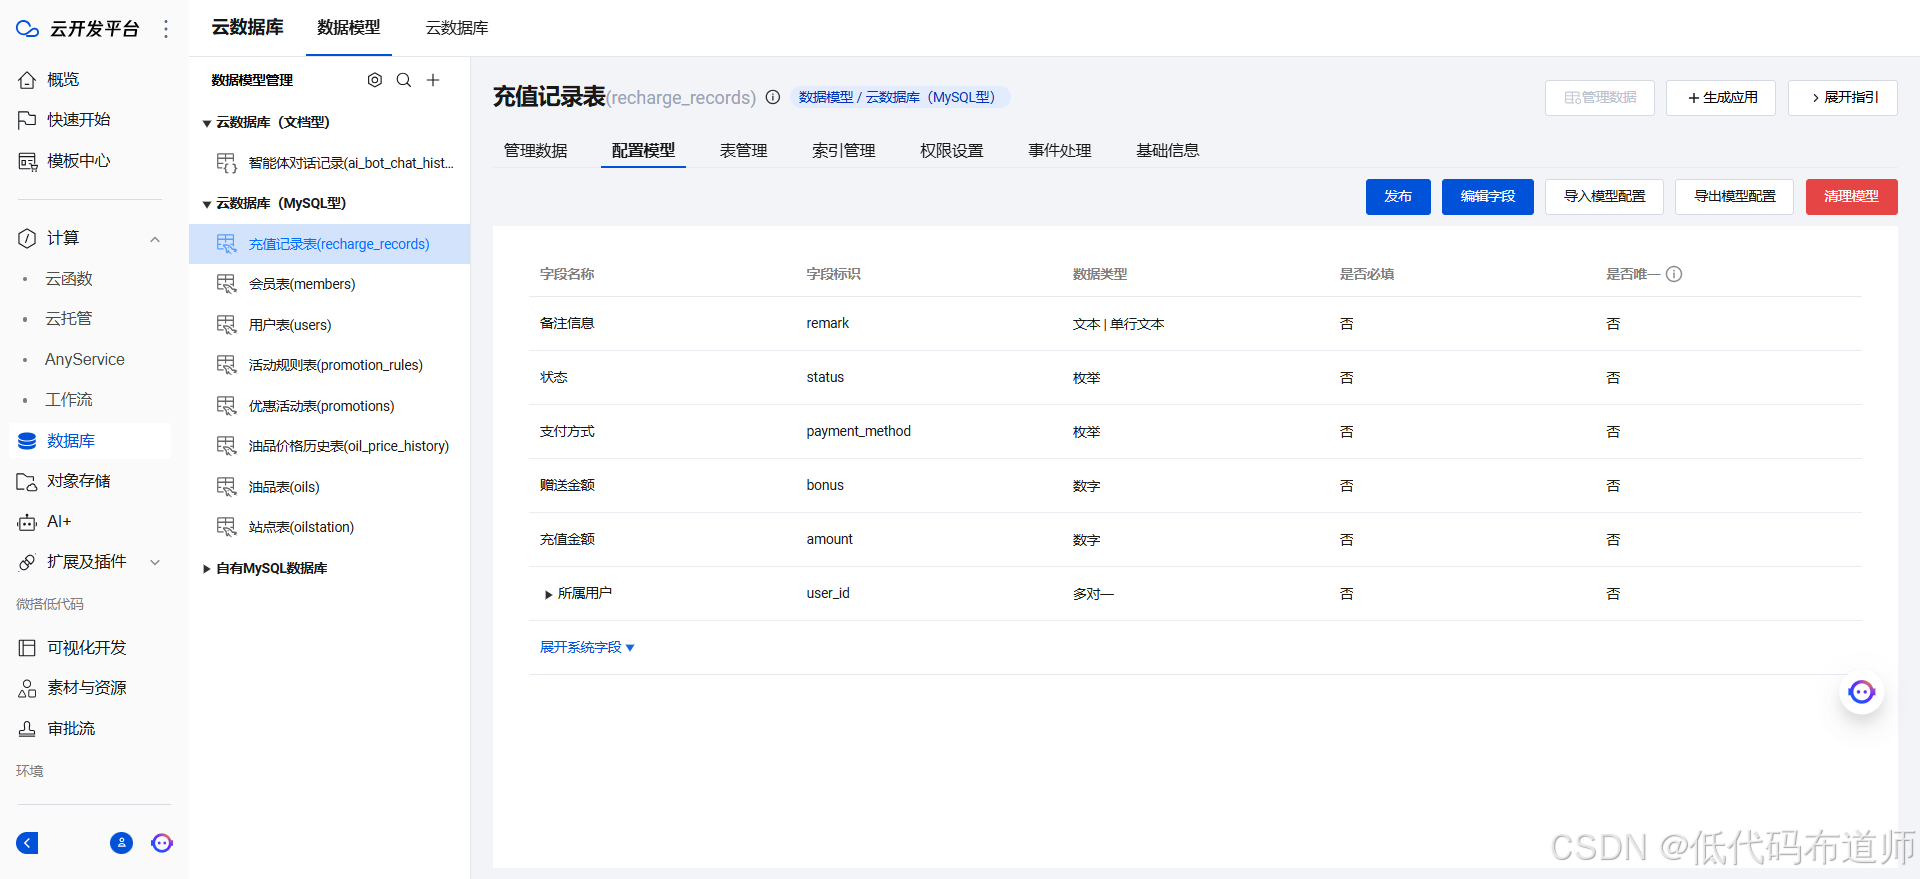Click the 审批流 stamp icon
Image resolution: width=1920 pixels, height=879 pixels.
[27, 729]
